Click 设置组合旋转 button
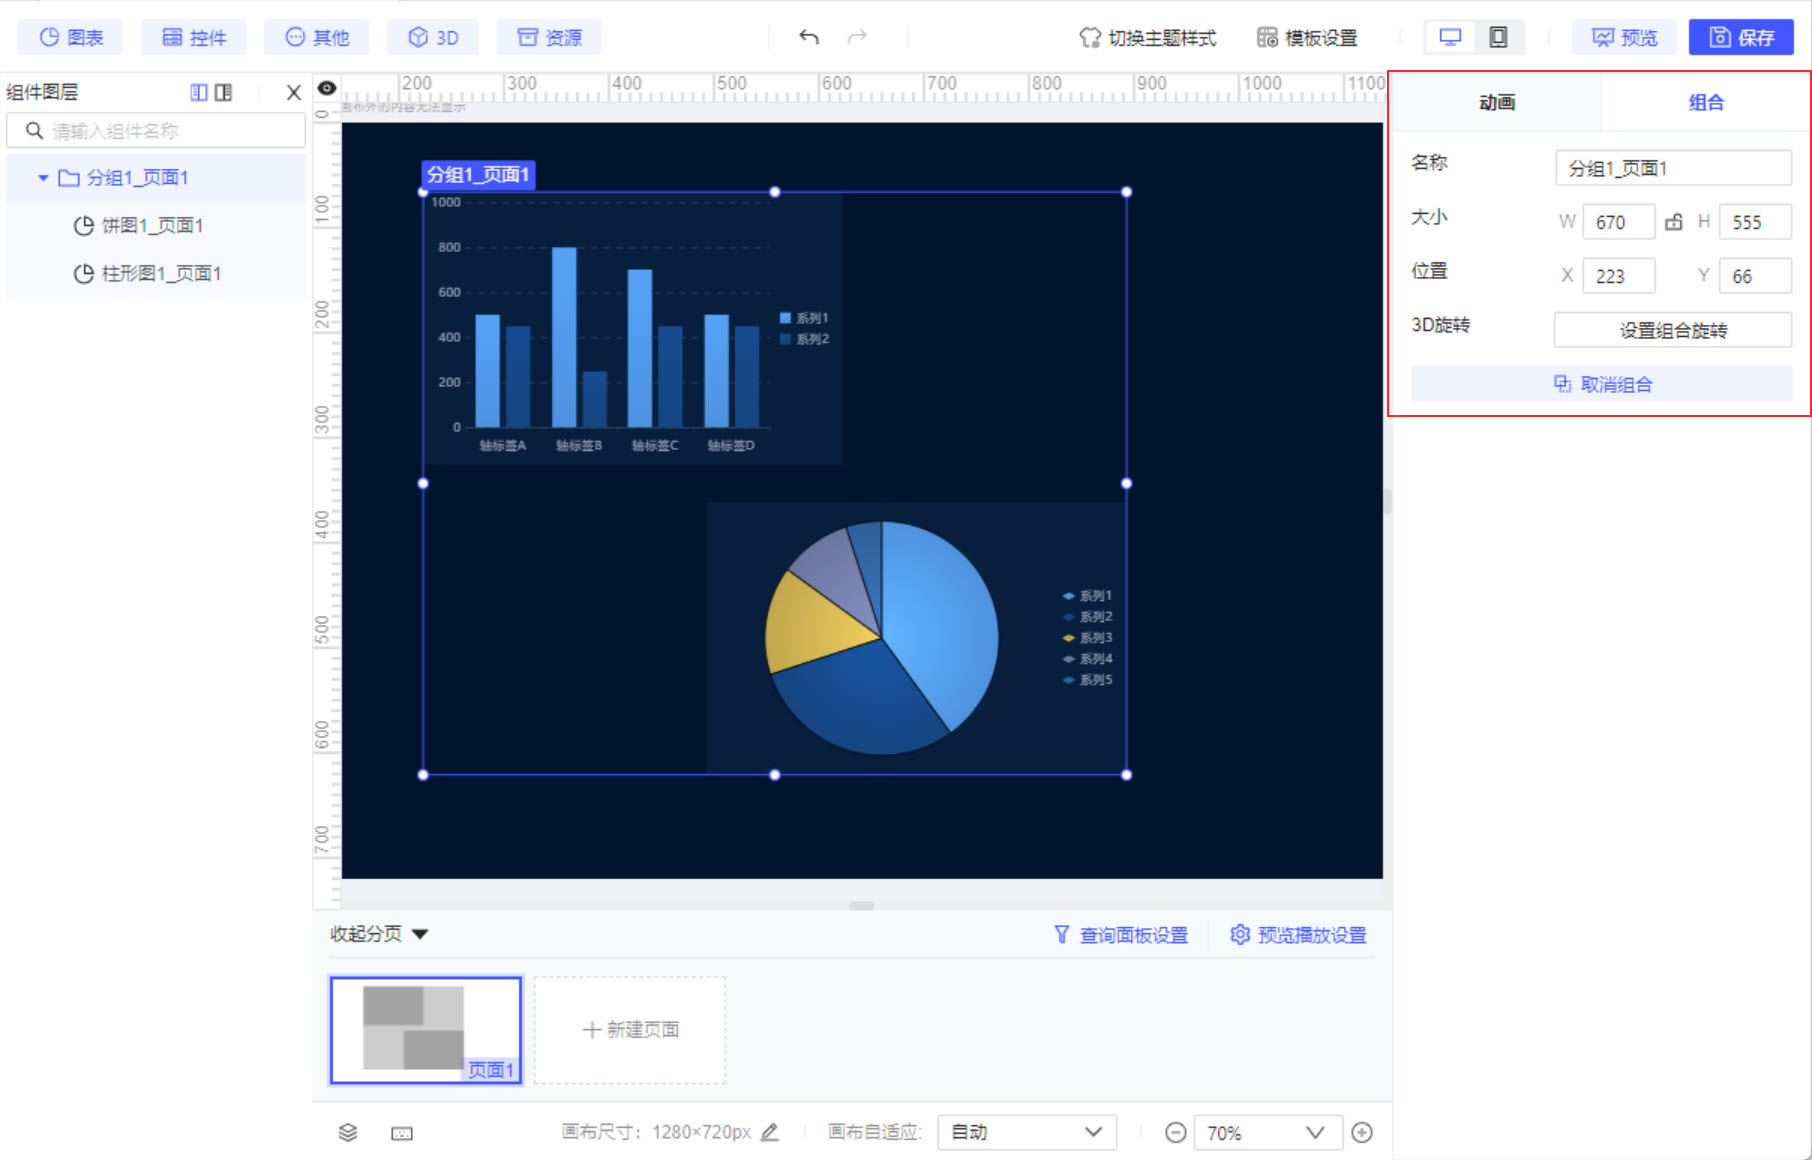The height and width of the screenshot is (1160, 1812). [x=1673, y=330]
